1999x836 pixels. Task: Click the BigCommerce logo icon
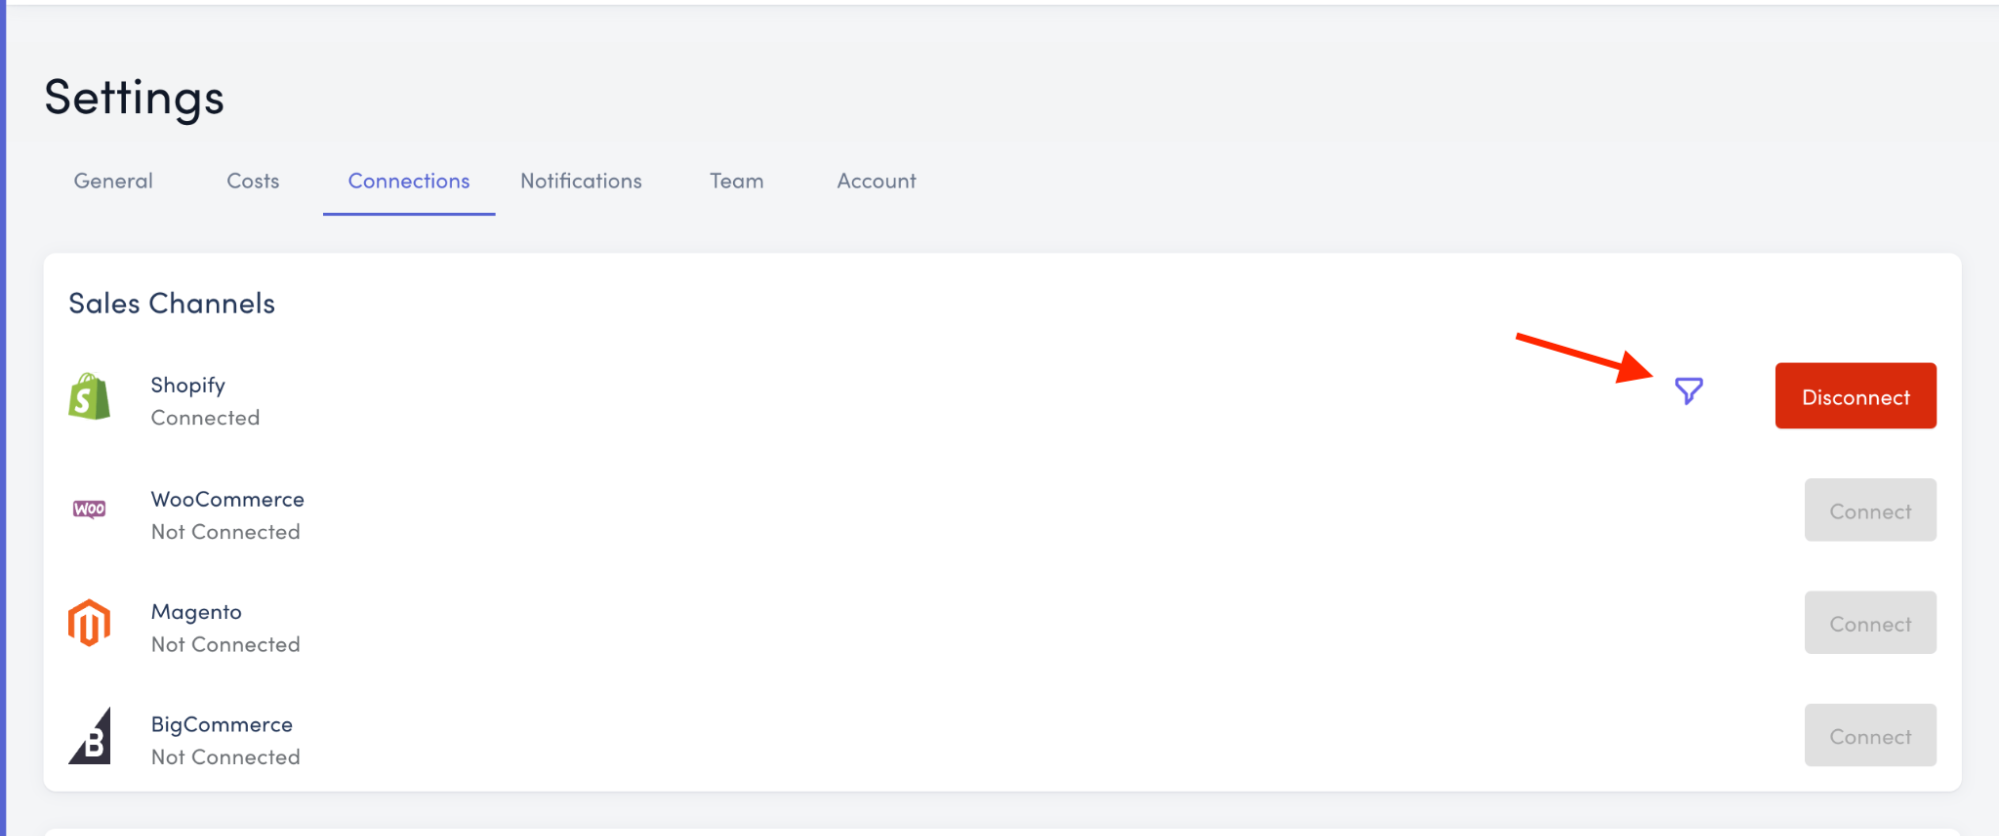coord(90,736)
